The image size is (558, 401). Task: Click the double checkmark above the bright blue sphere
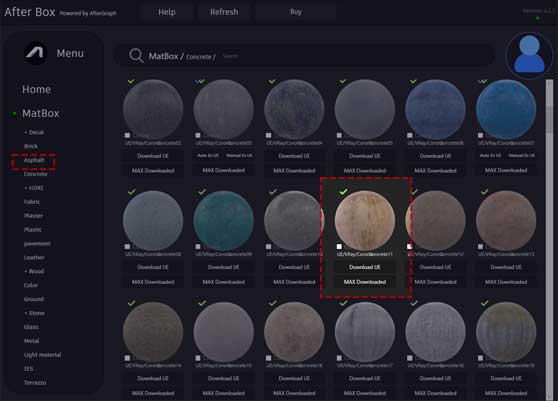[482, 81]
